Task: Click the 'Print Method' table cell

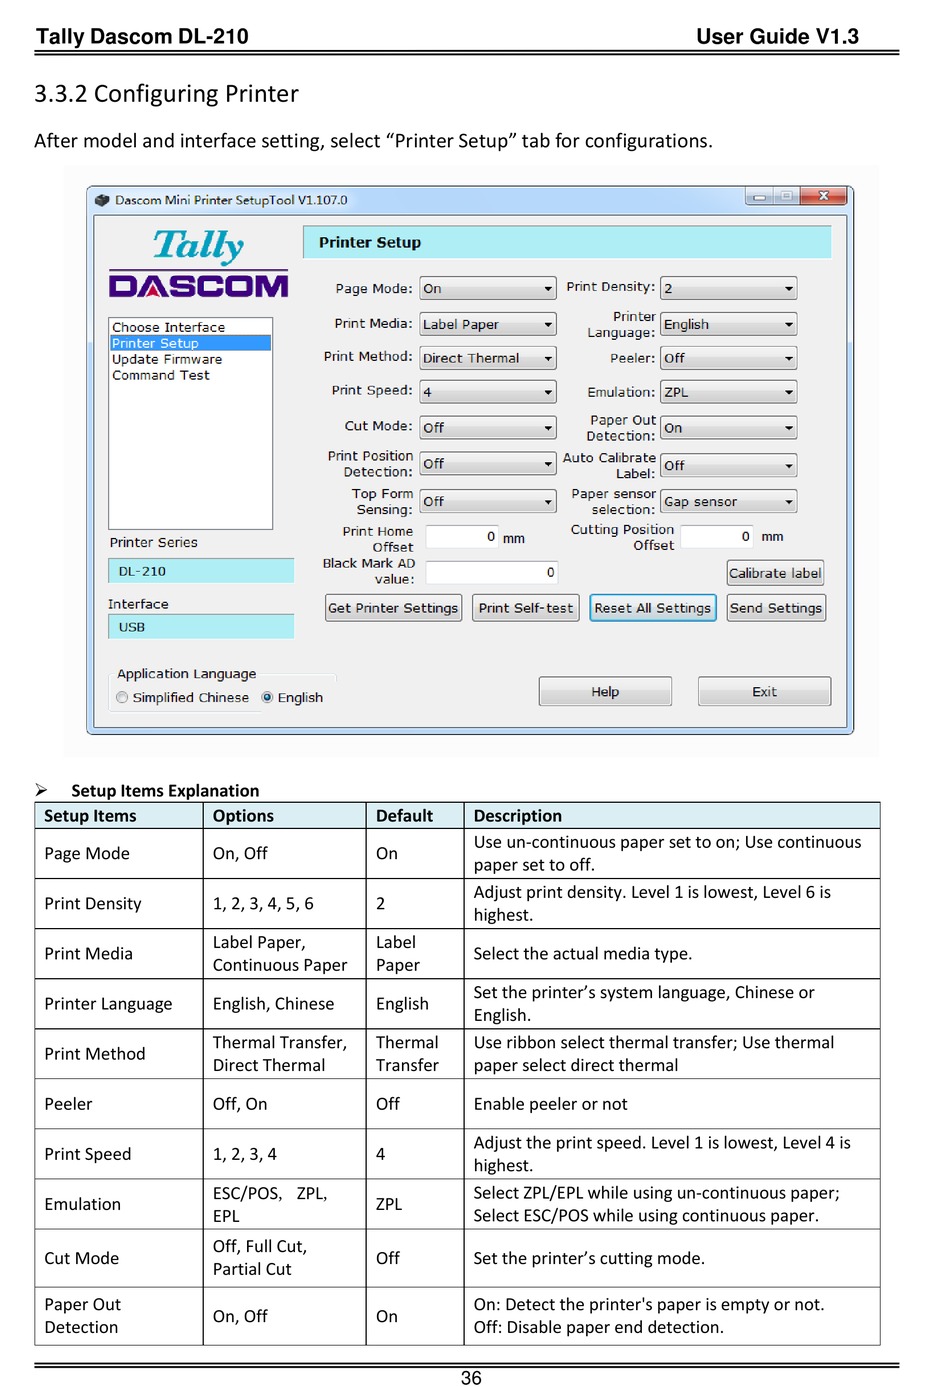Action: tap(119, 1054)
